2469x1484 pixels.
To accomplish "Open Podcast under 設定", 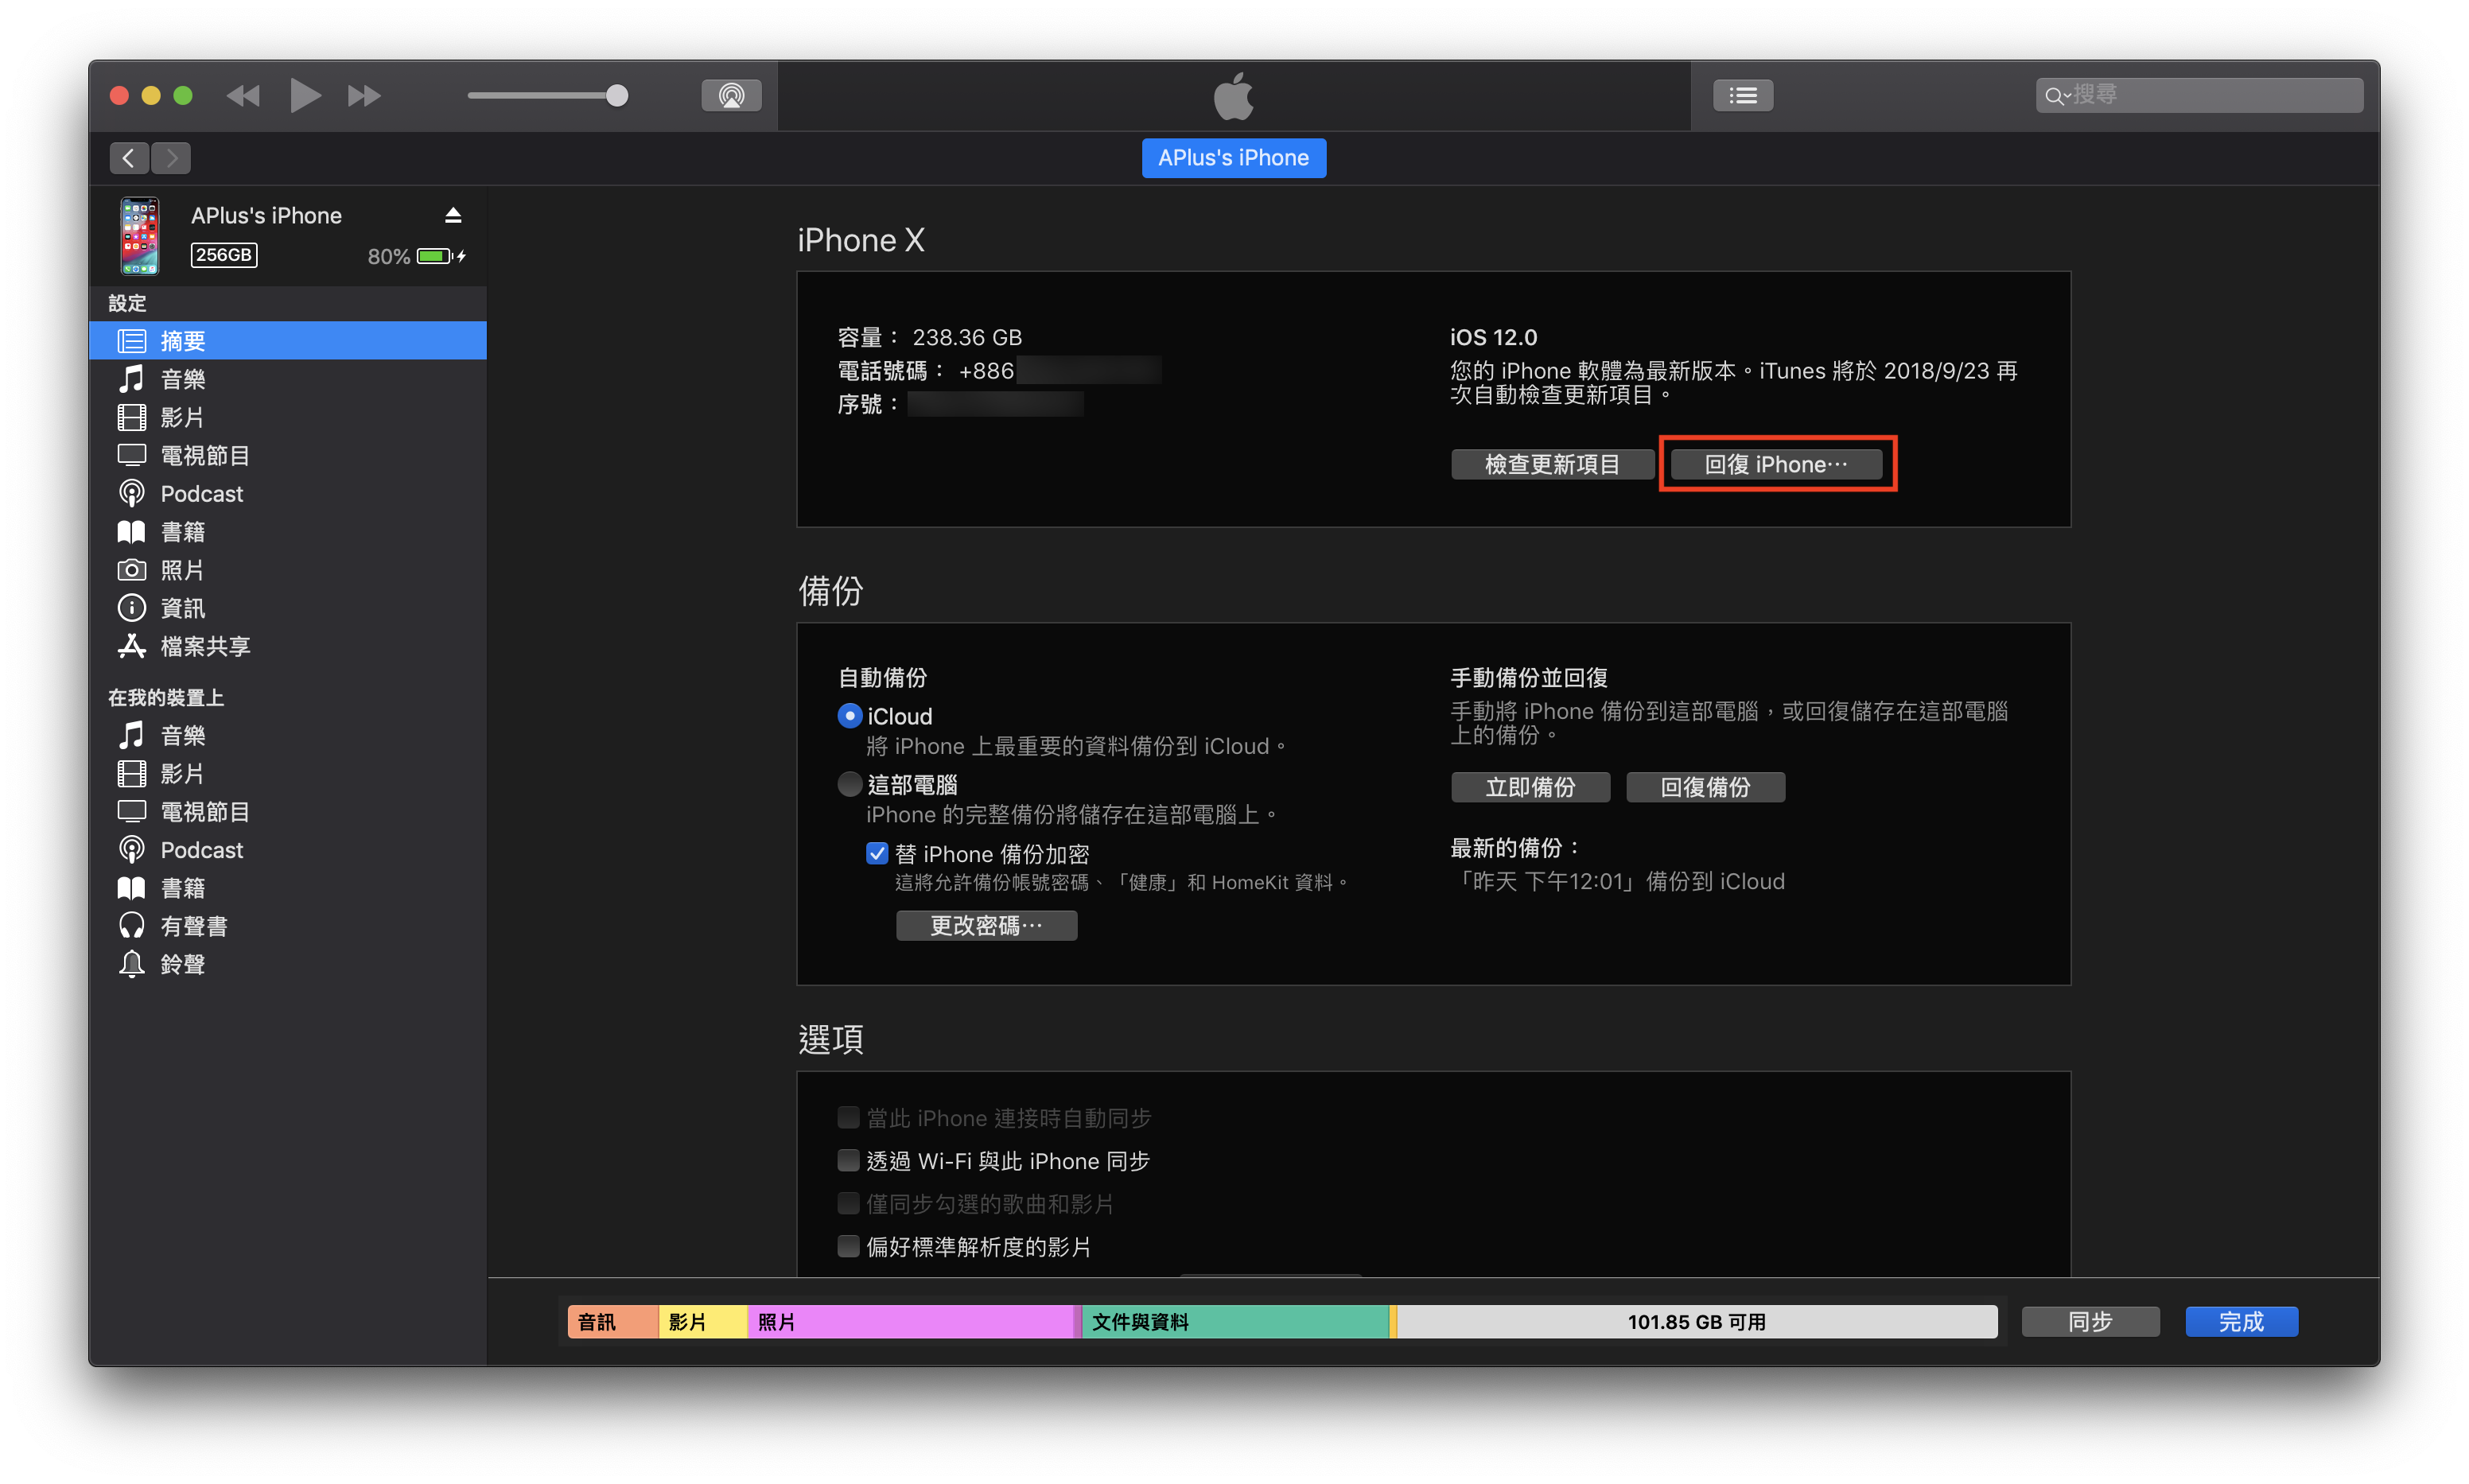I will point(288,493).
